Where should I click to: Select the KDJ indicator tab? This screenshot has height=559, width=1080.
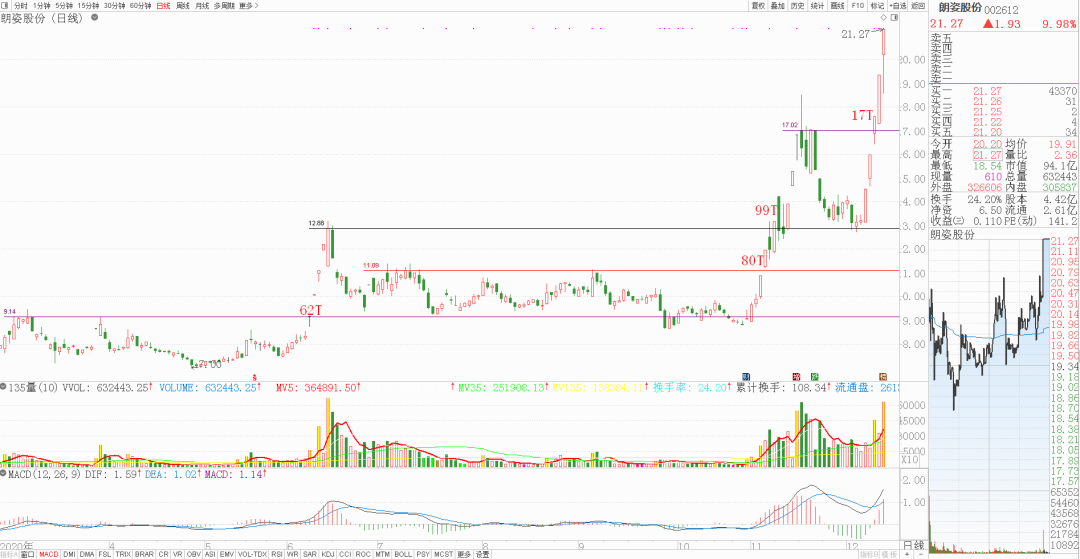(328, 554)
